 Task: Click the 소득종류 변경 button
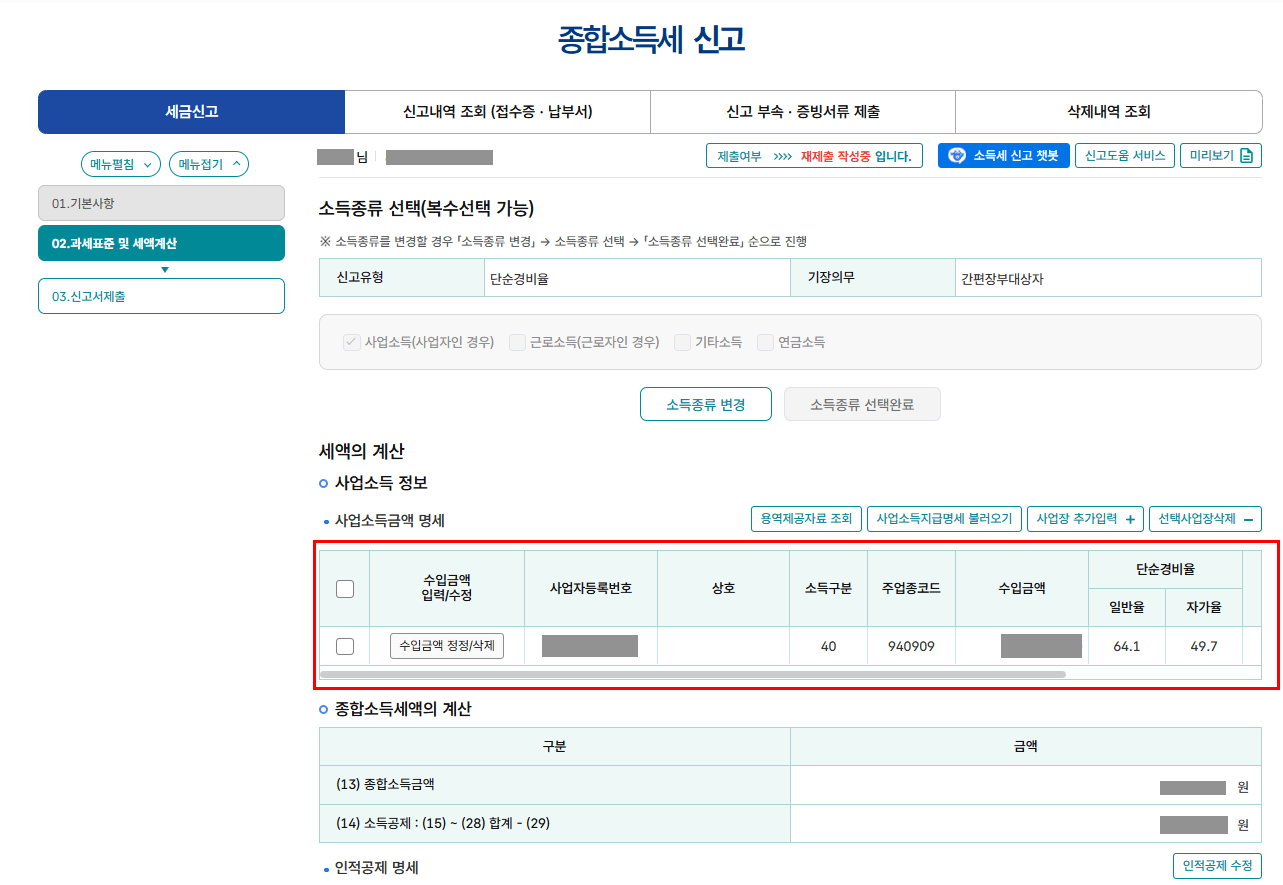point(706,404)
